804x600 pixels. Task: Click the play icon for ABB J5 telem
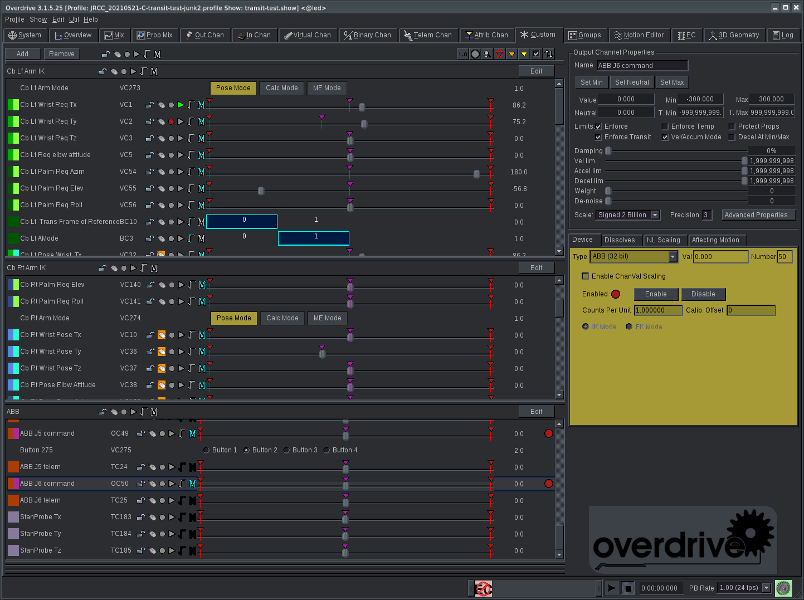click(x=172, y=467)
